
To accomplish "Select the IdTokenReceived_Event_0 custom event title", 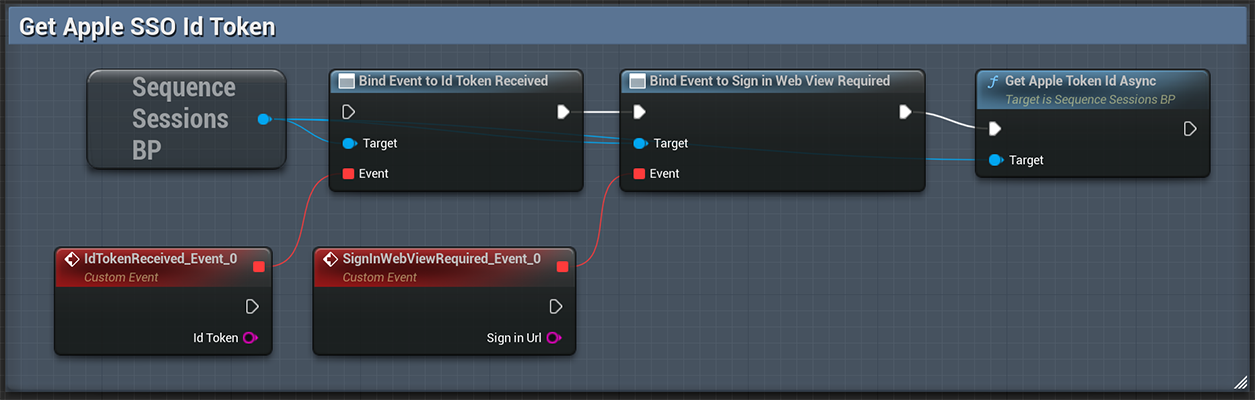I will pyautogui.click(x=160, y=258).
